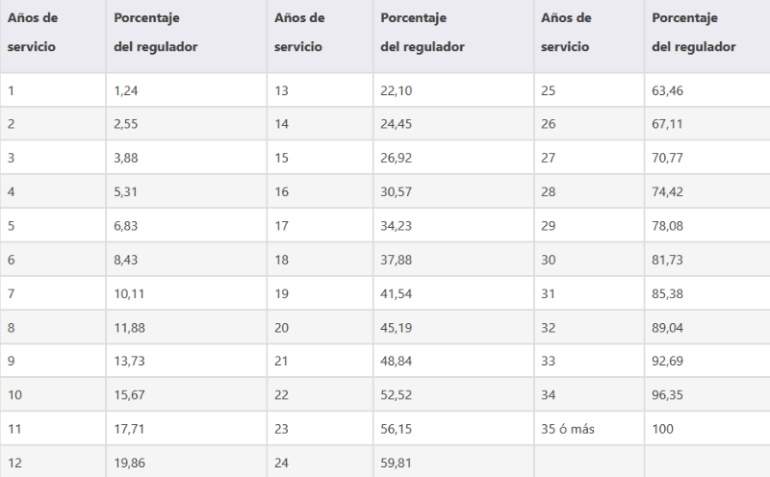The height and width of the screenshot is (477, 770).
Task: Select the '35 ó más' cell
Action: pos(589,428)
